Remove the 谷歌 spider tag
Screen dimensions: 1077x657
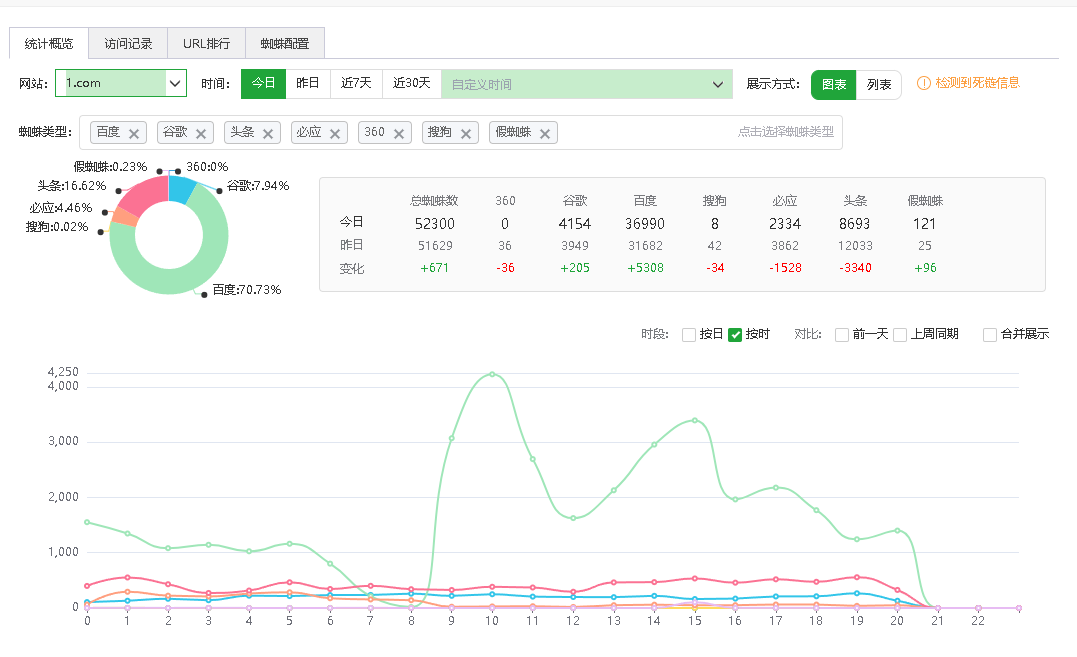tap(201, 134)
